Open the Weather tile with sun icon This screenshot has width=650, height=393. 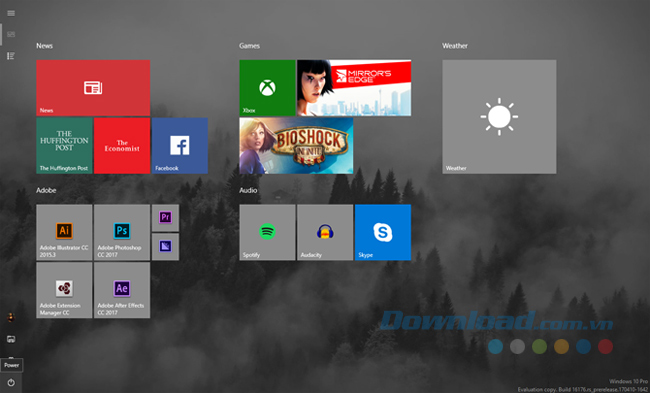coord(499,116)
